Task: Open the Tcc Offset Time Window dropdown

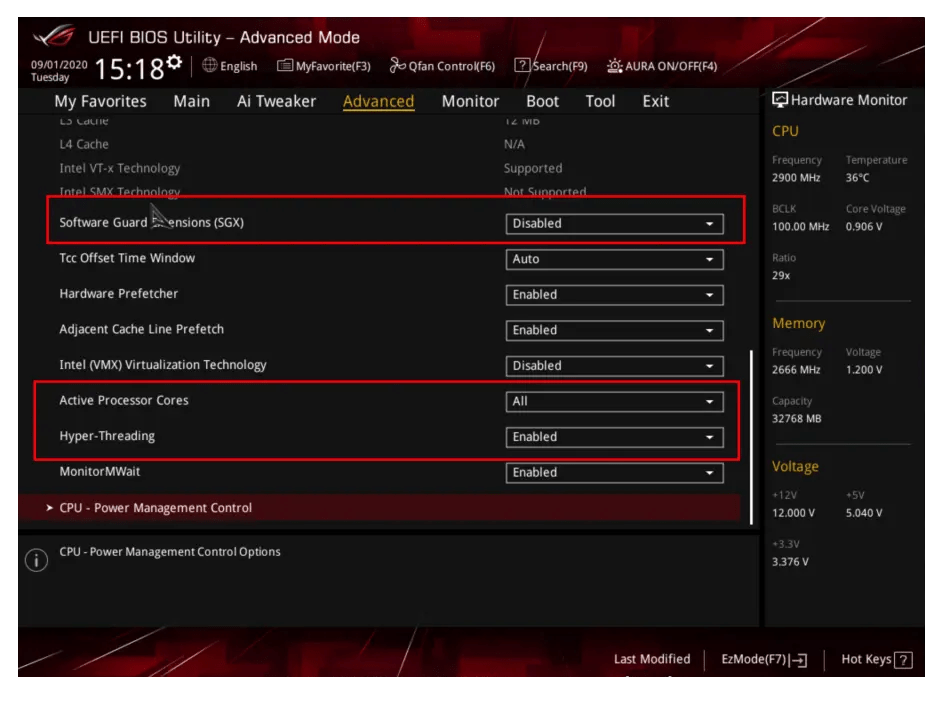Action: point(614,259)
